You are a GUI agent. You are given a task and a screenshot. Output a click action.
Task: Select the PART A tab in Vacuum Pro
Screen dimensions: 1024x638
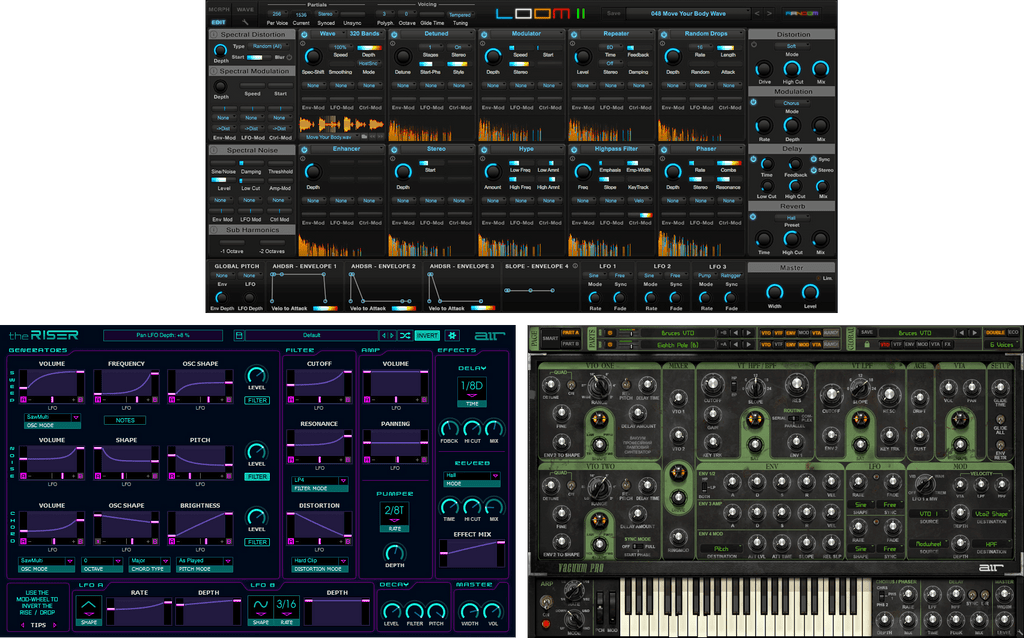click(570, 333)
